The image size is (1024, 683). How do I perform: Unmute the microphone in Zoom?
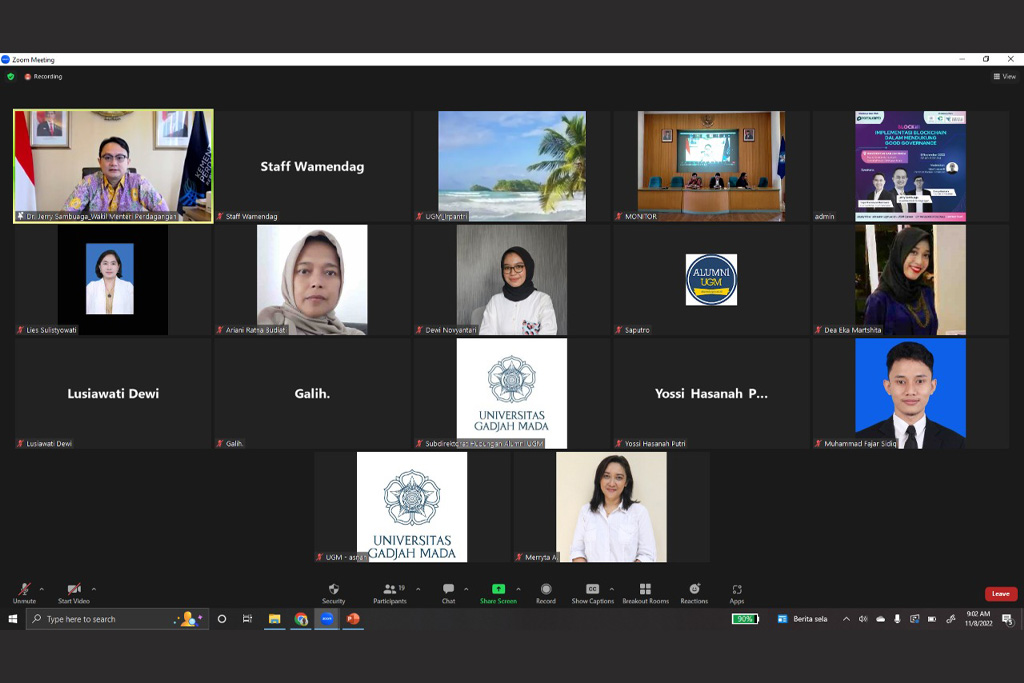pyautogui.click(x=24, y=590)
